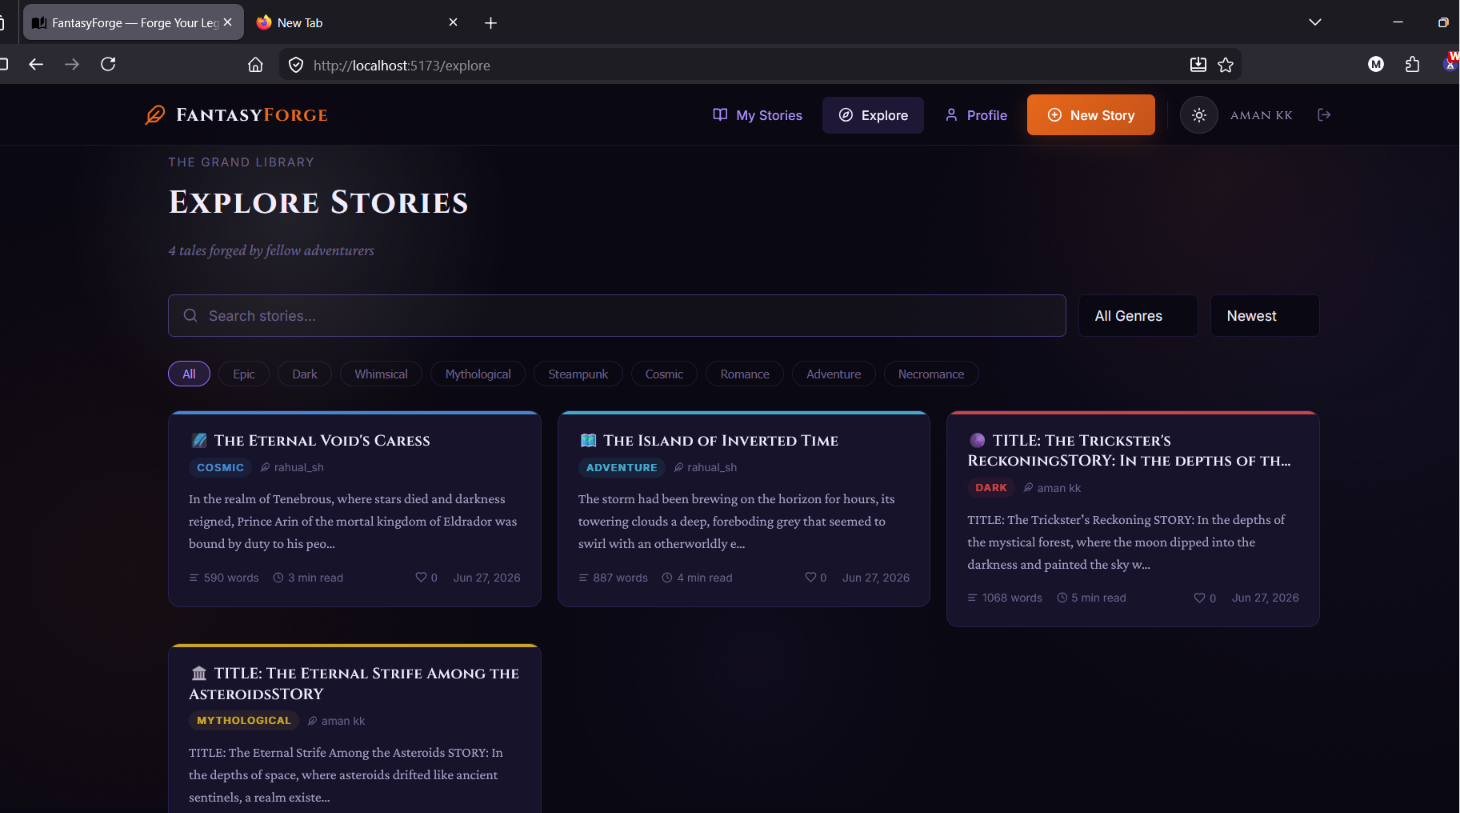Click the map icon on Island of Inverted Time
The image size is (1460, 813).
click(588, 440)
